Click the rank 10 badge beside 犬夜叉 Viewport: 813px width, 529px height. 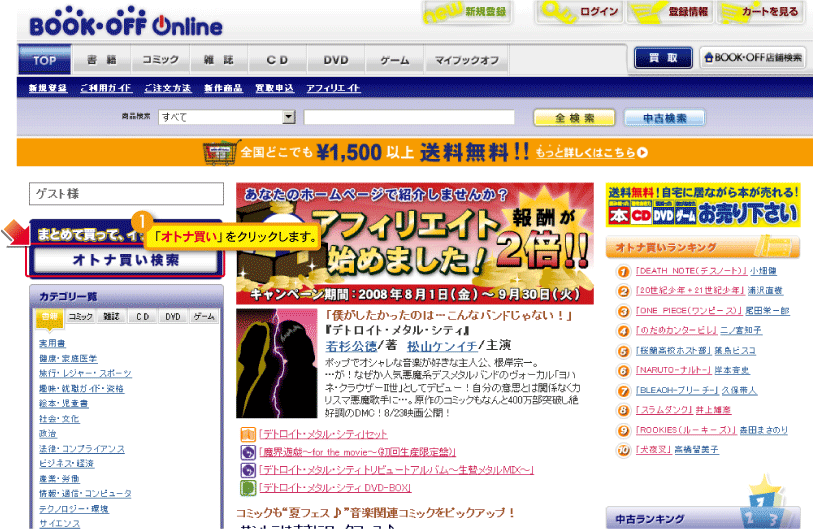623,450
